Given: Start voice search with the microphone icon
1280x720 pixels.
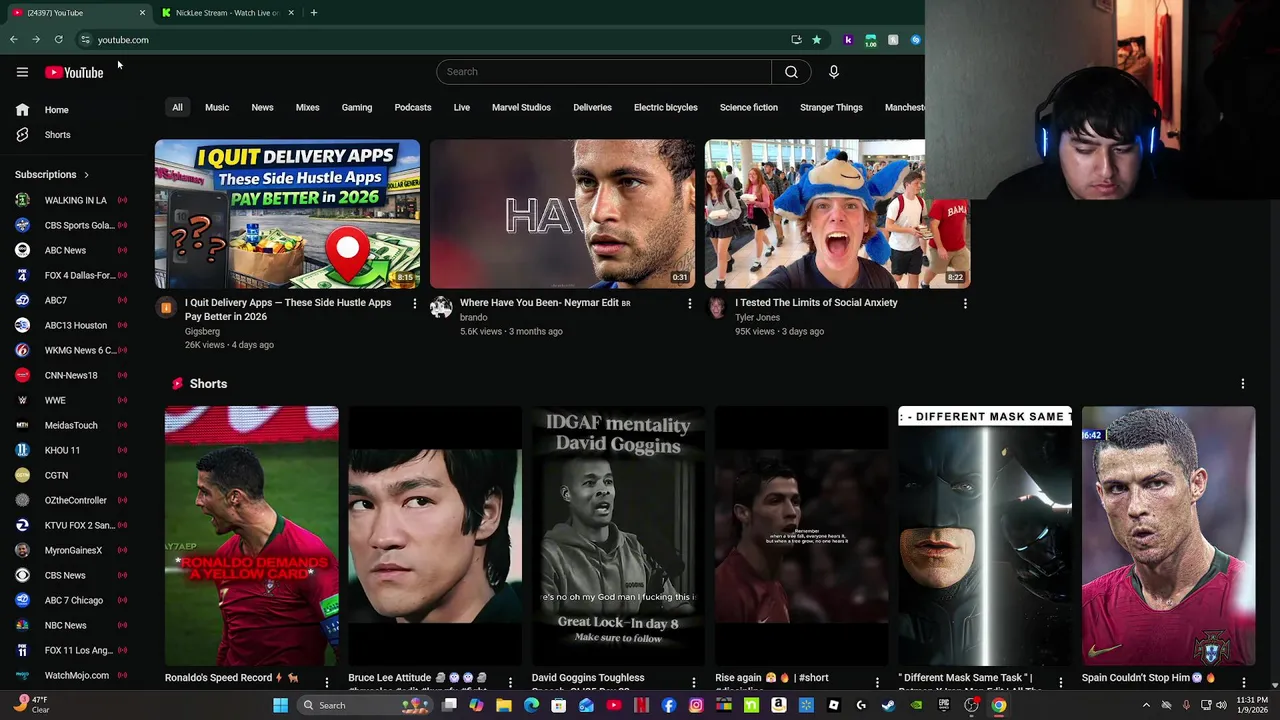Looking at the screenshot, I should tap(833, 72).
